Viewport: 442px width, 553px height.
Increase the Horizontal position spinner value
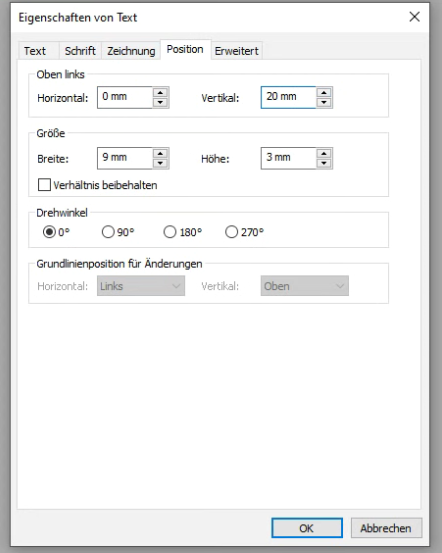(161, 92)
